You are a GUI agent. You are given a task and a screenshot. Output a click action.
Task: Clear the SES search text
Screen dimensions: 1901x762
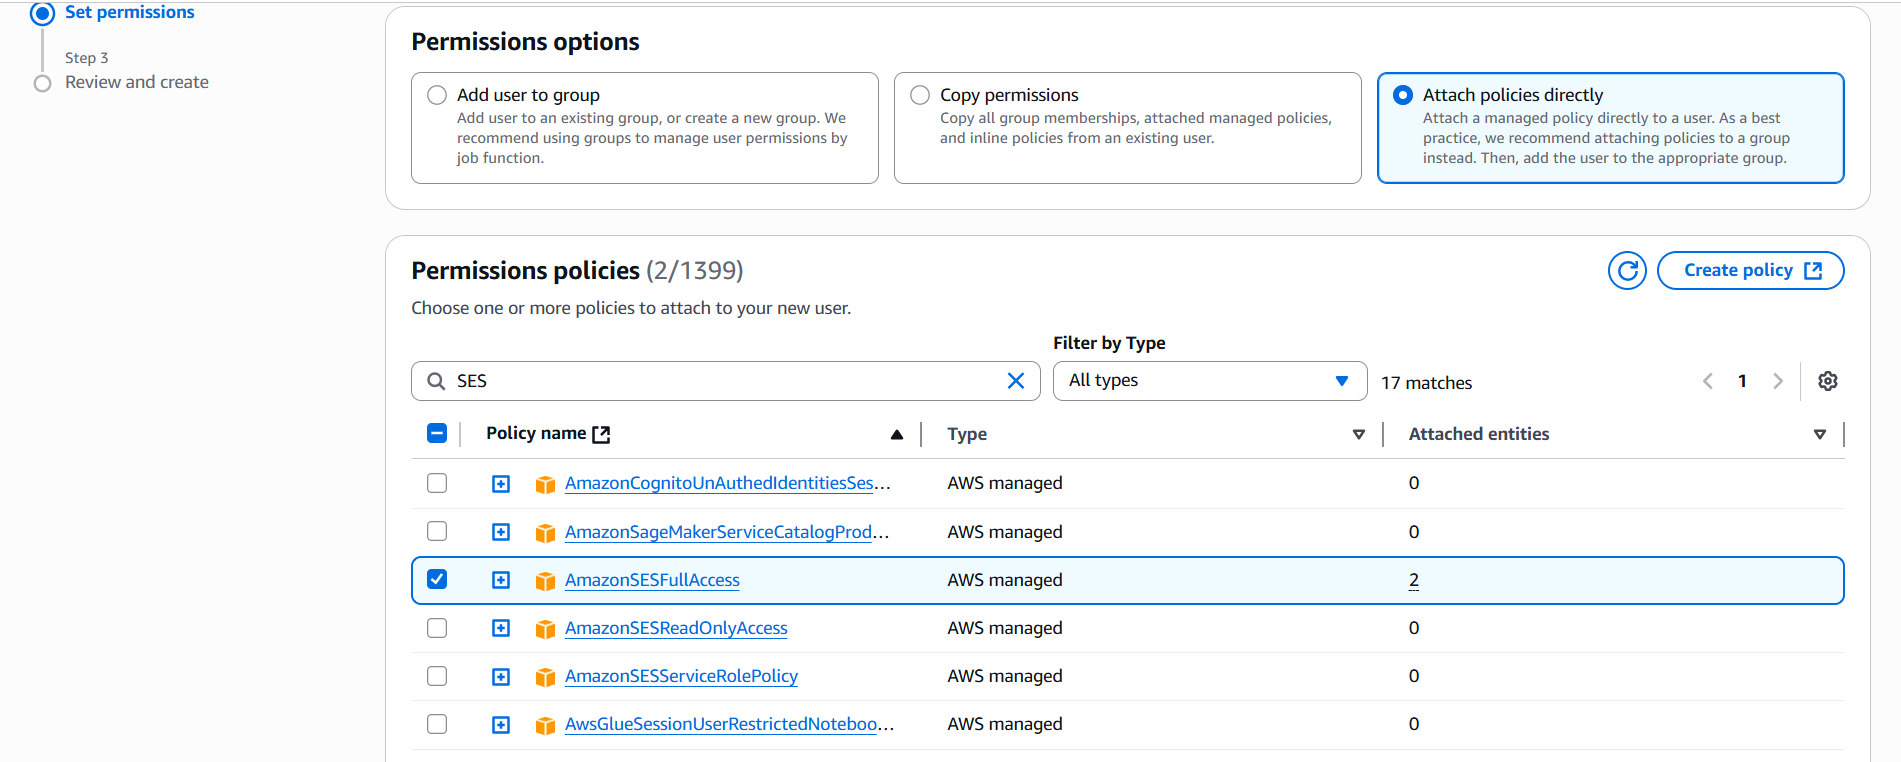(x=1015, y=381)
